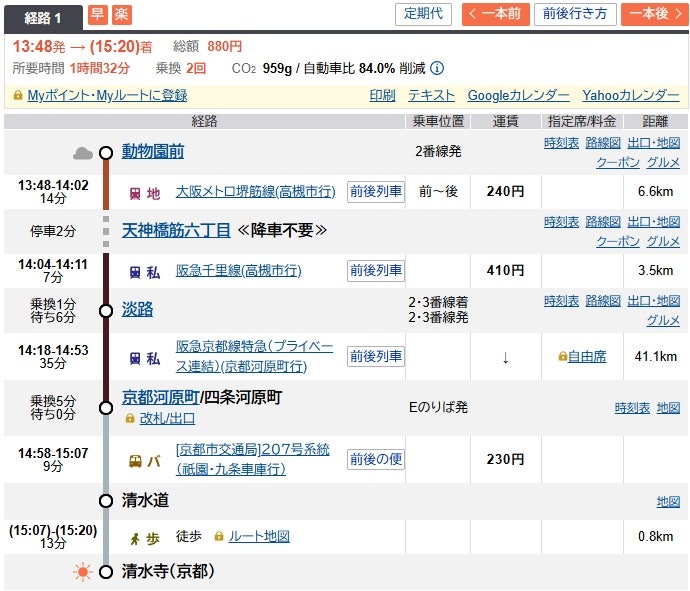This screenshot has width=690, height=591.
Task: Click the walking person icon
Action: pos(135,537)
